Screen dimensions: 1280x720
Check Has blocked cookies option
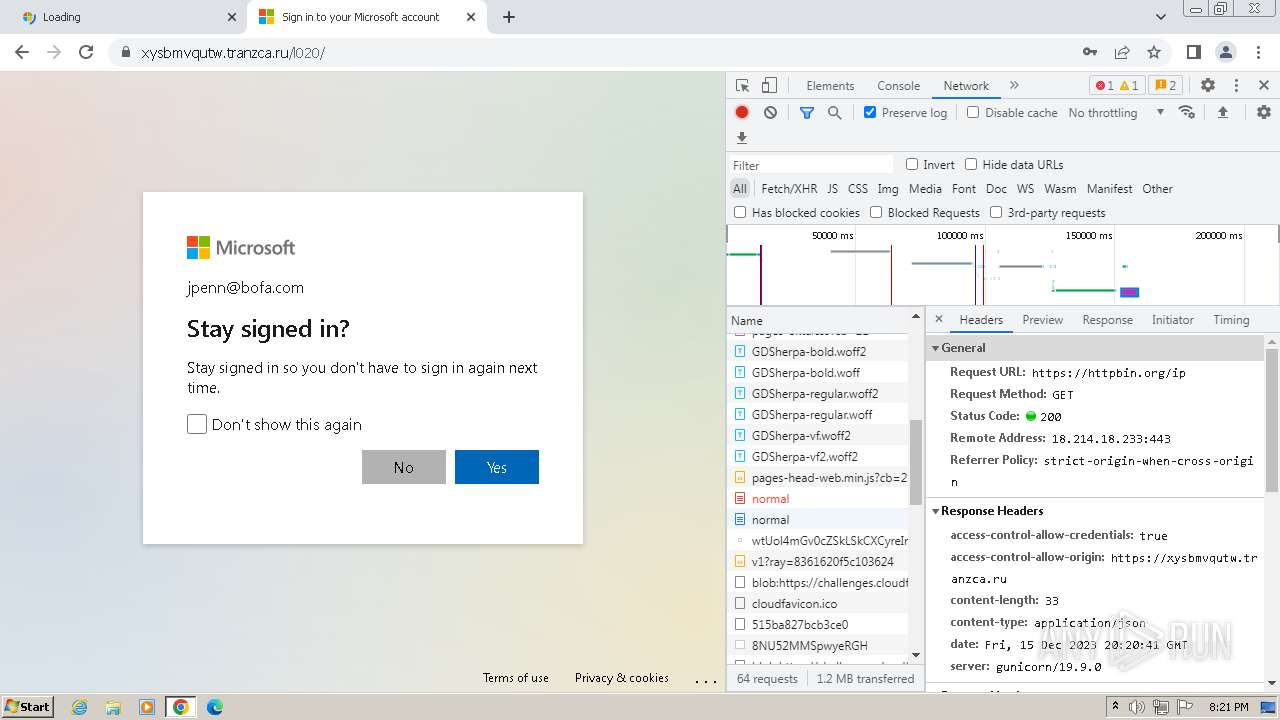(x=740, y=212)
